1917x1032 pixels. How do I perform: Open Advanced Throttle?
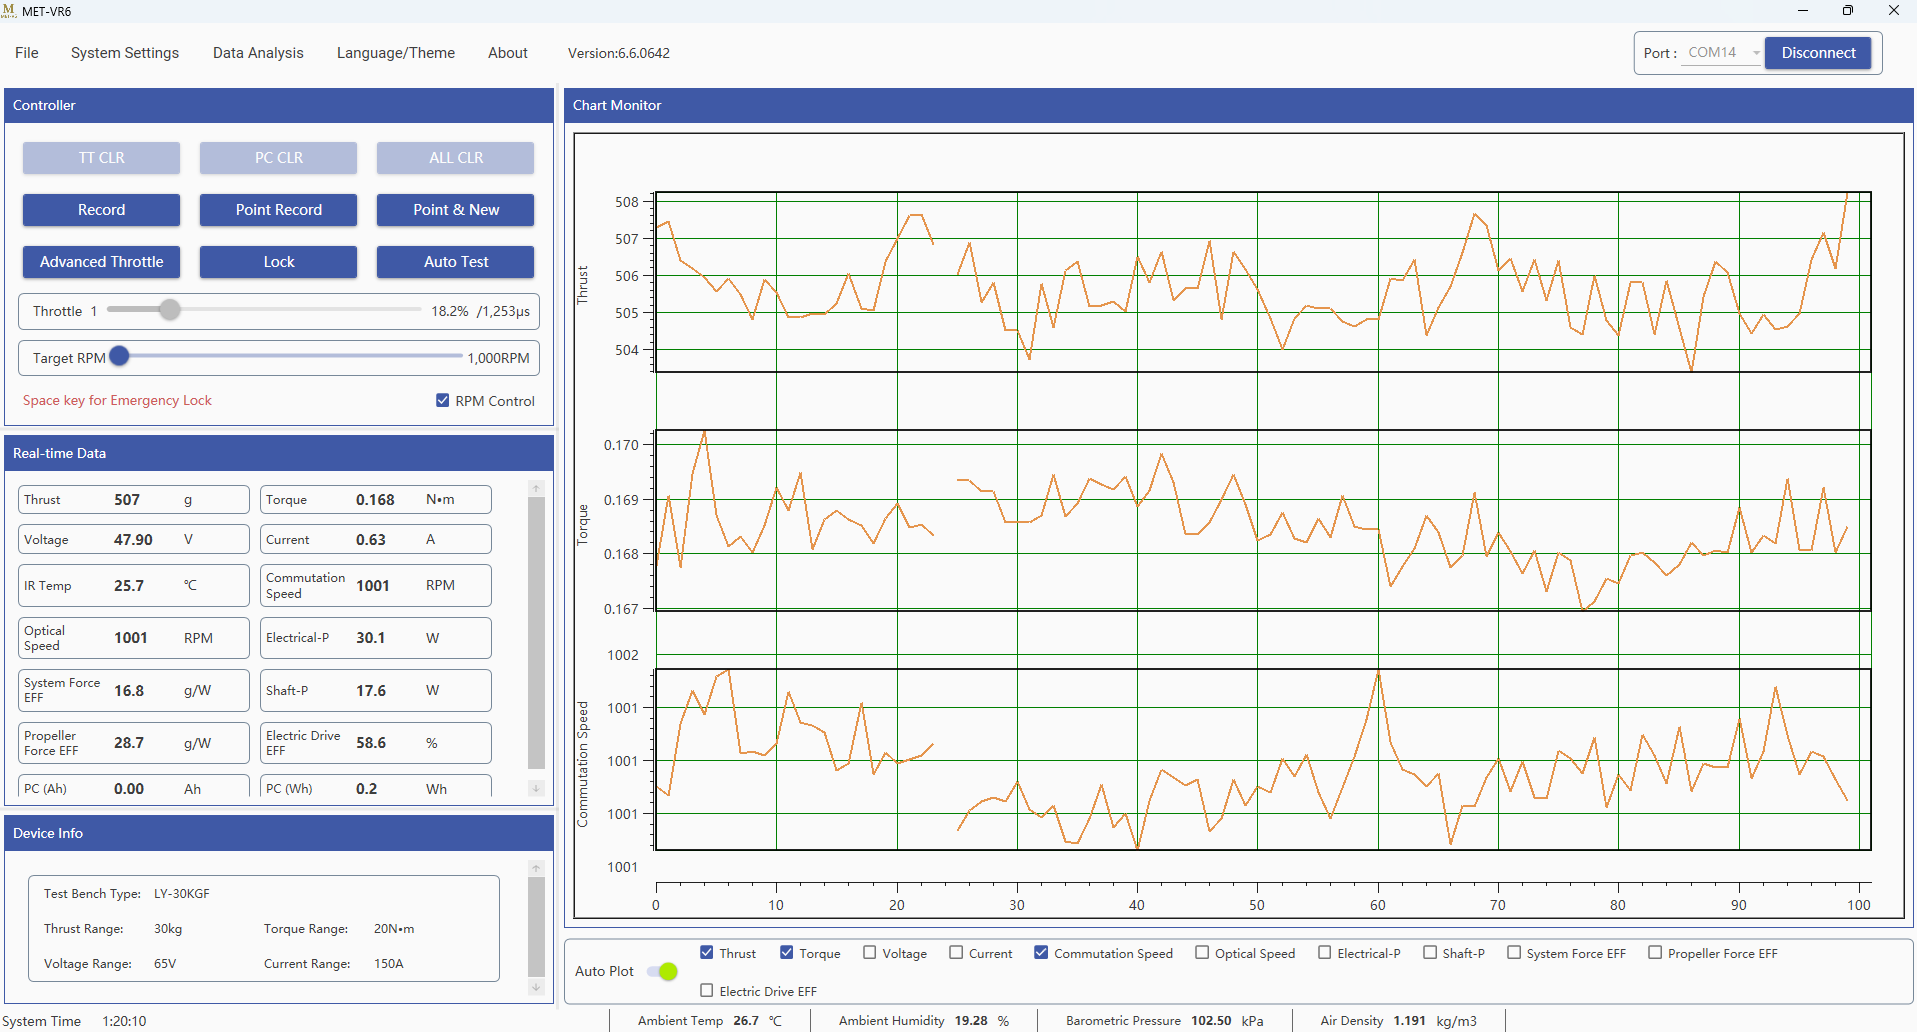(x=102, y=262)
